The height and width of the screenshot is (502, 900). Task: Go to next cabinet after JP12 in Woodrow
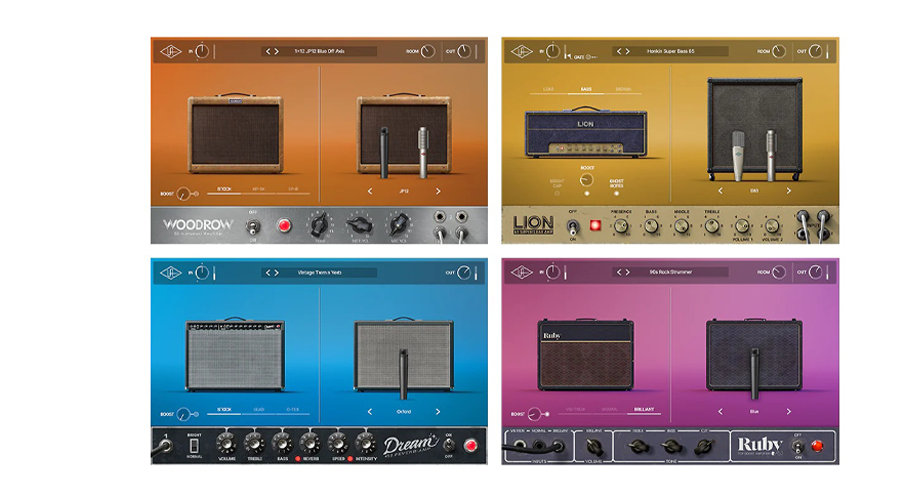437,190
